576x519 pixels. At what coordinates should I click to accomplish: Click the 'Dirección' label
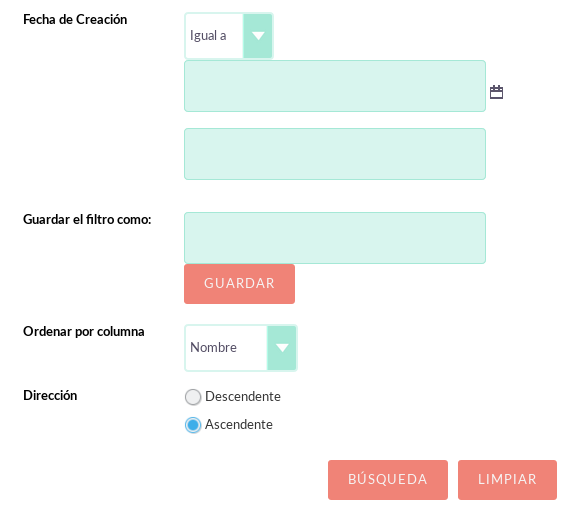50,396
